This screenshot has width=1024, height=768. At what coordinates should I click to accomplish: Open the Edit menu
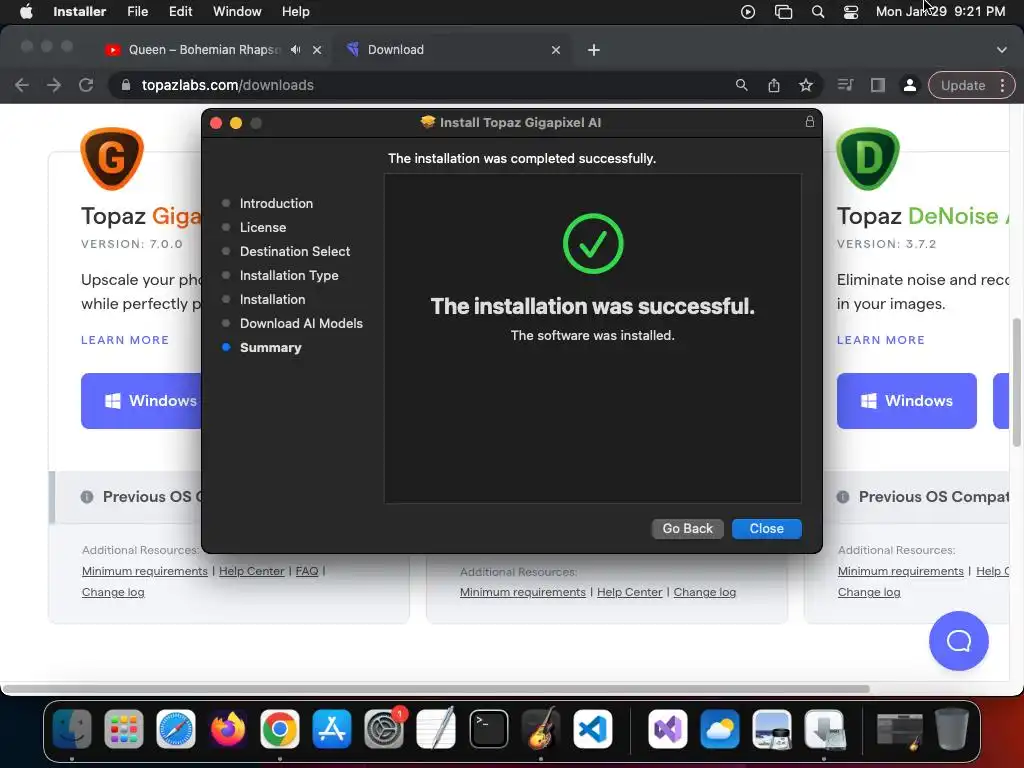pos(180,12)
